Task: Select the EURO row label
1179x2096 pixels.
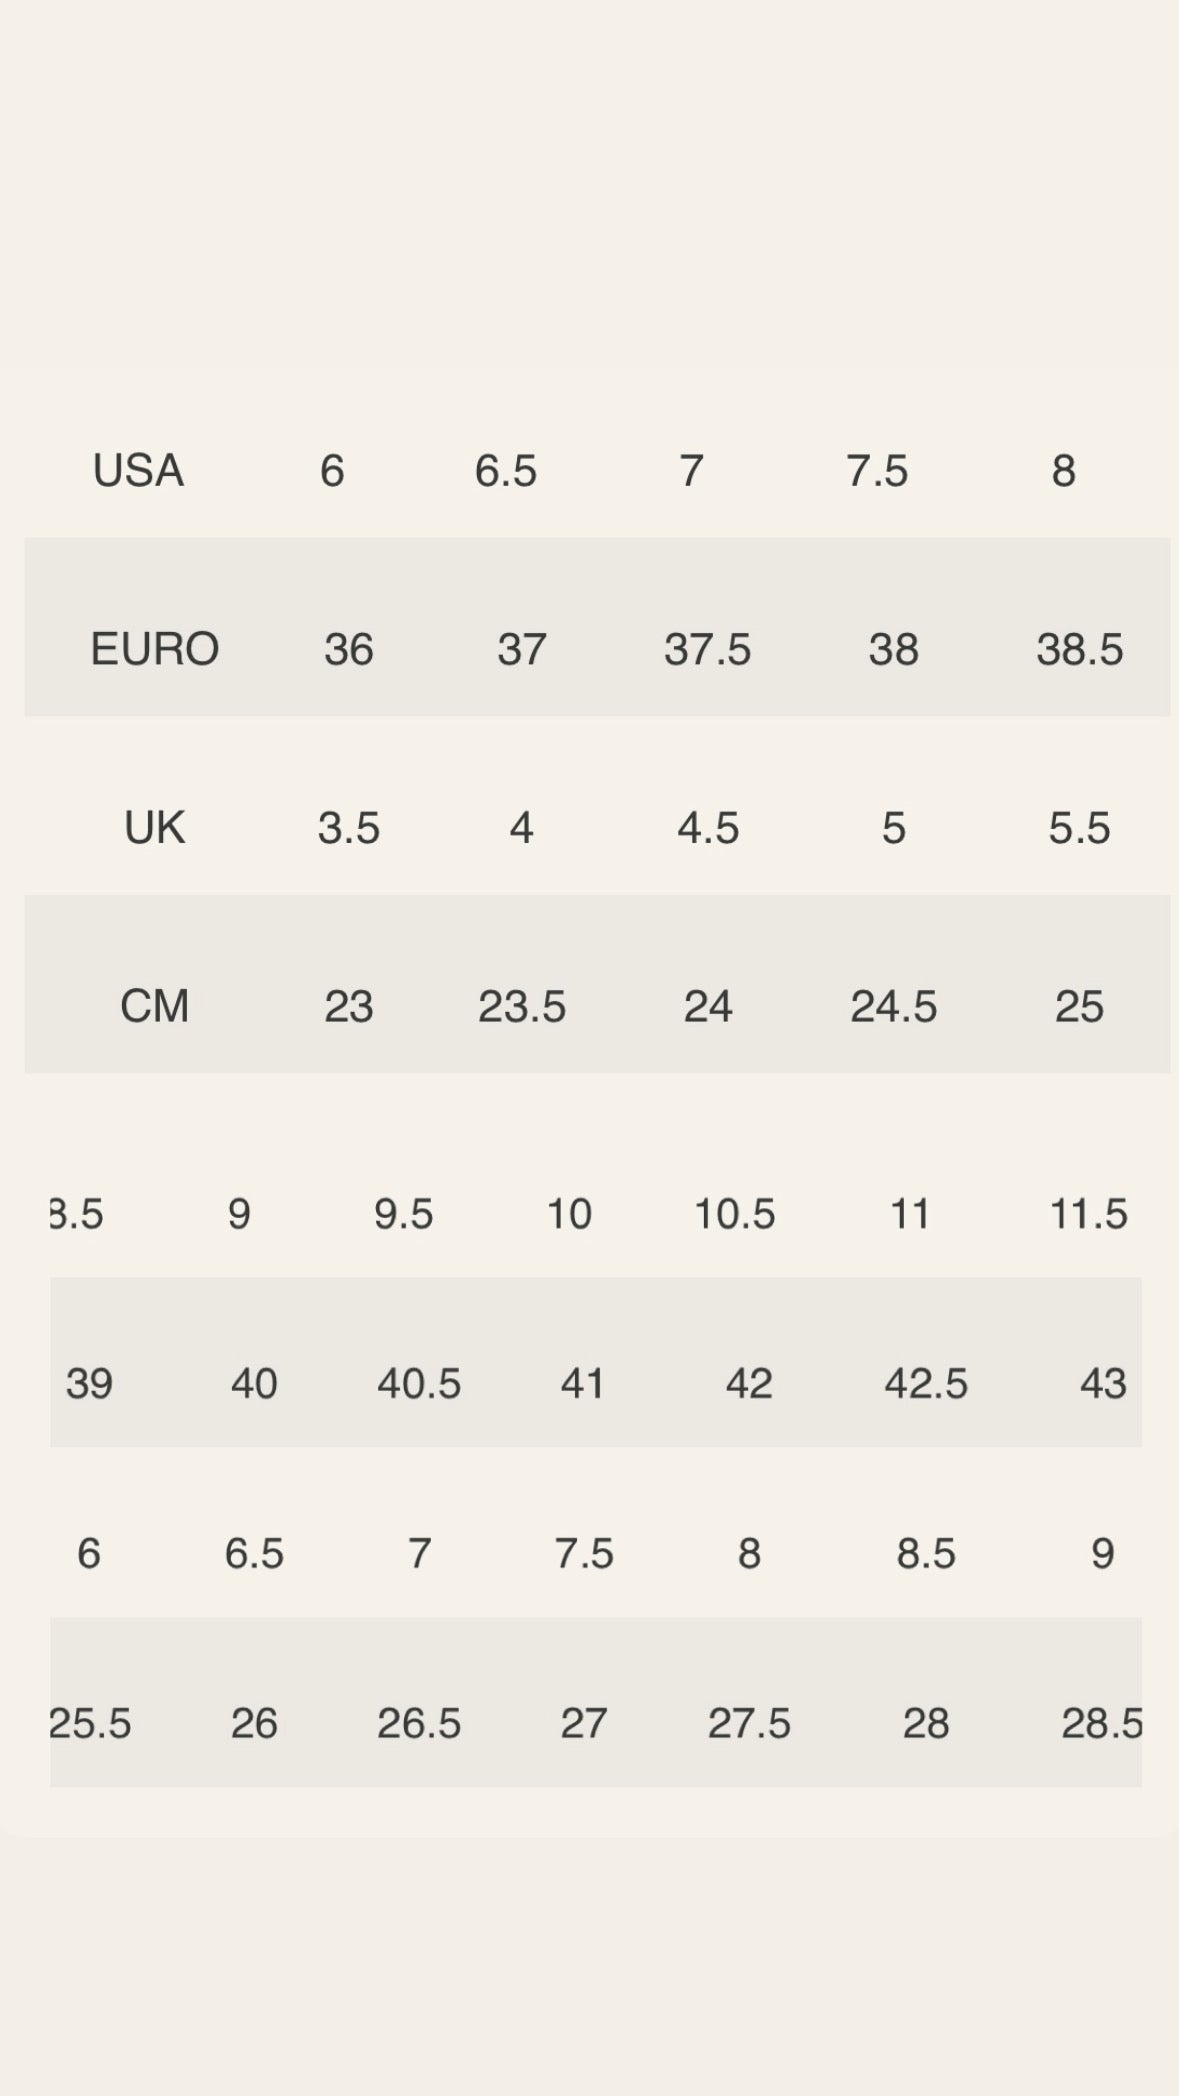Action: [155, 649]
